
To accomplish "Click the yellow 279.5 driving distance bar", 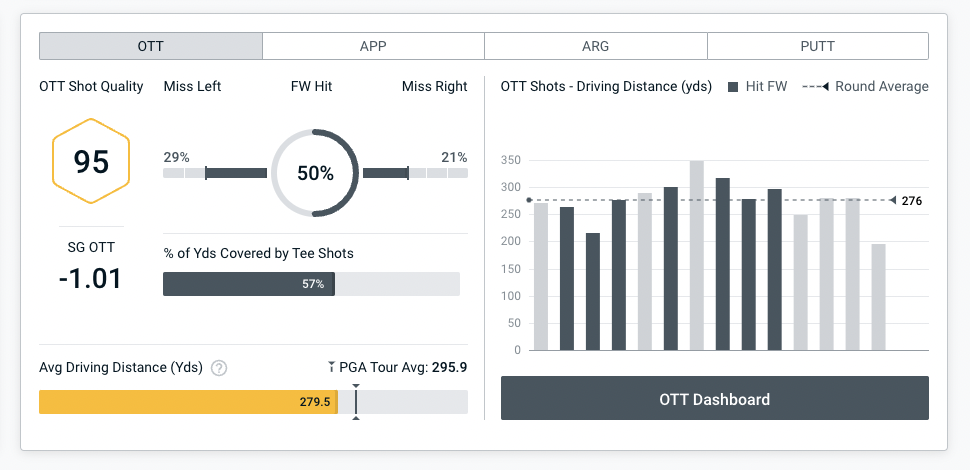I will point(188,402).
